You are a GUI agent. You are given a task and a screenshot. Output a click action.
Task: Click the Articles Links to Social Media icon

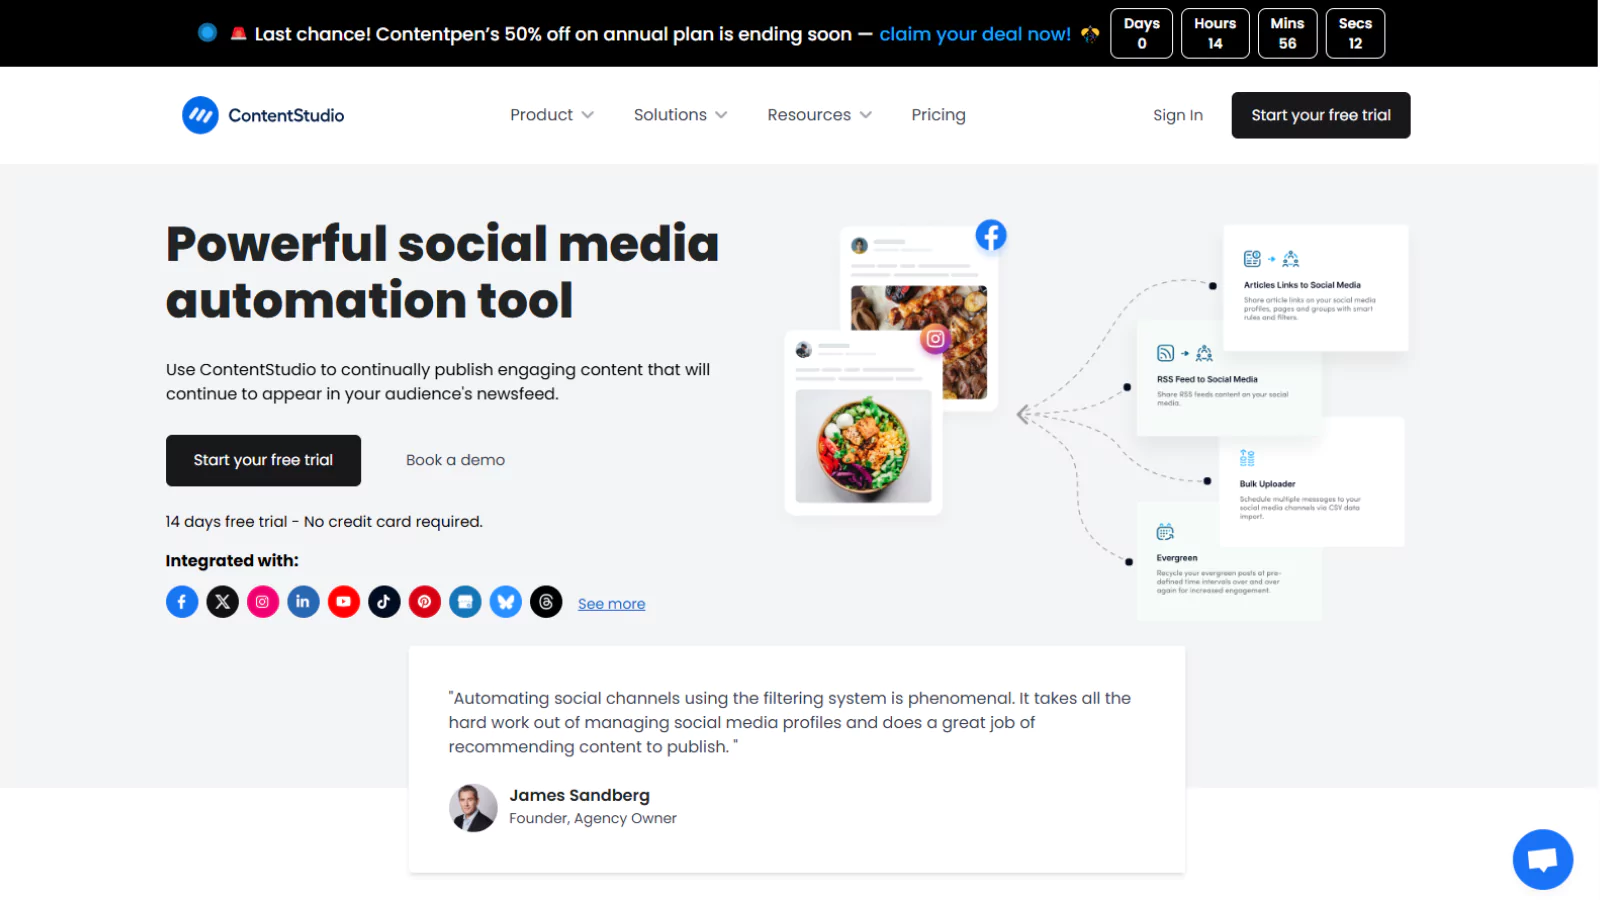[1271, 259]
